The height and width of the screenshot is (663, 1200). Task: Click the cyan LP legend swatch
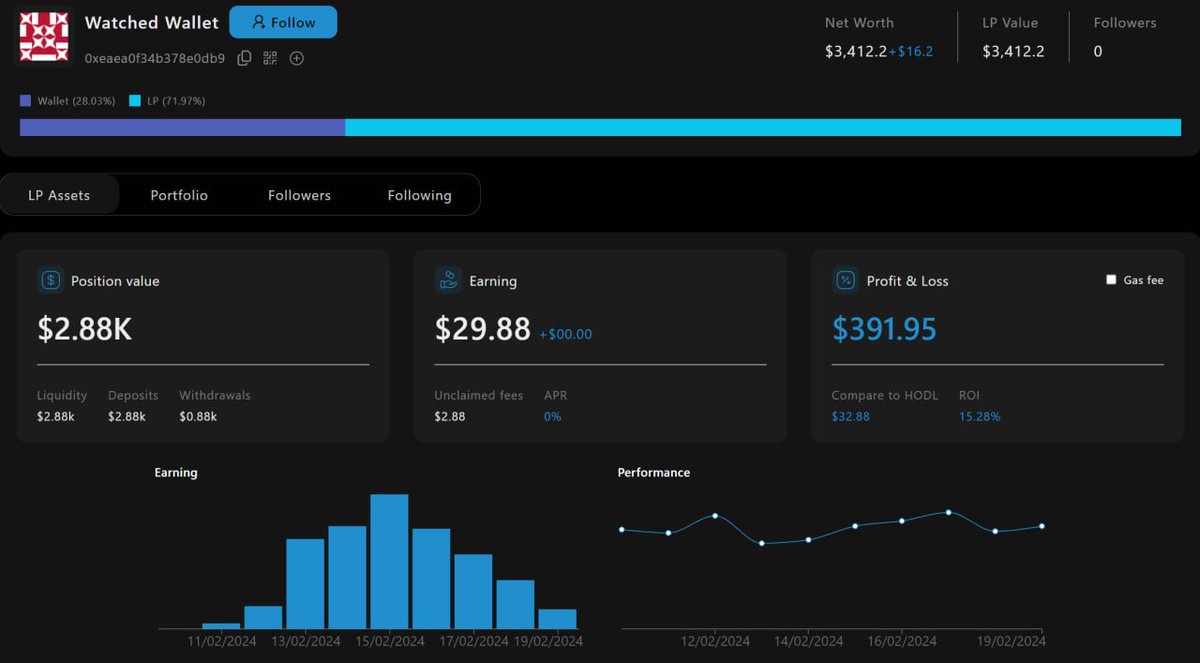tap(135, 101)
